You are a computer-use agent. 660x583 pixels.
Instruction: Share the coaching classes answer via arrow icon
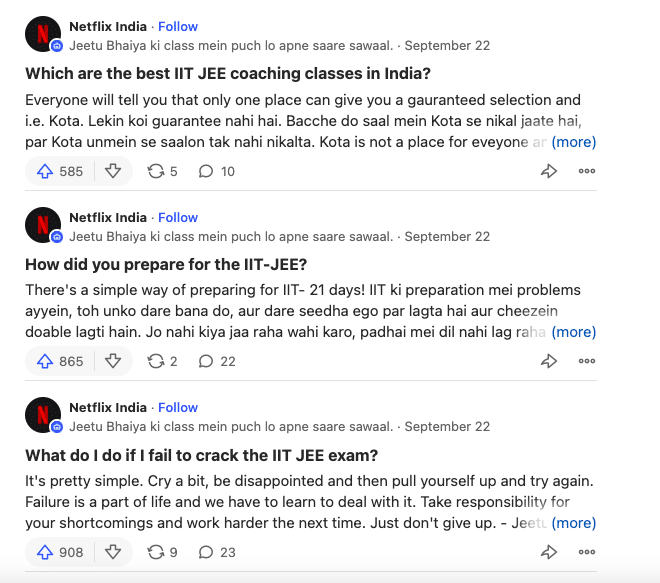pyautogui.click(x=549, y=171)
